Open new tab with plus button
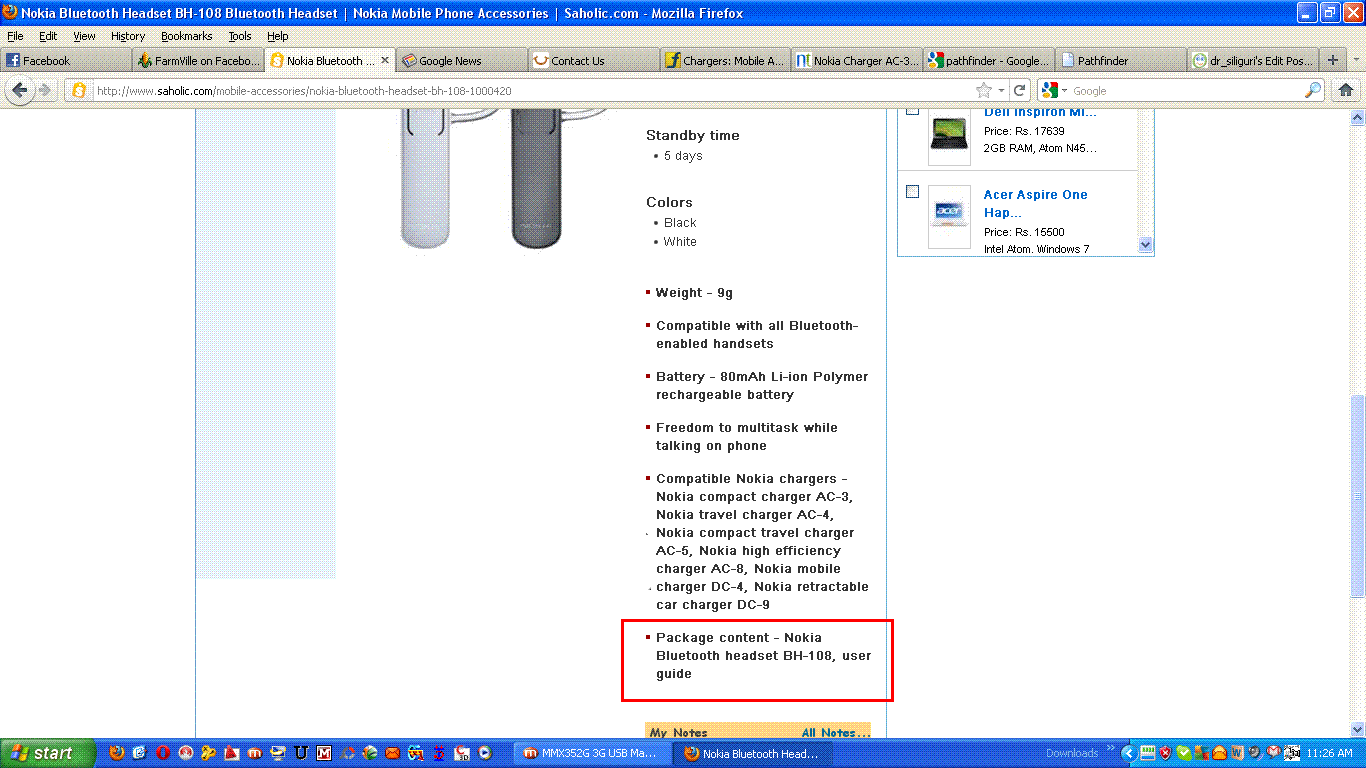Image resolution: width=1366 pixels, height=768 pixels. (1332, 60)
